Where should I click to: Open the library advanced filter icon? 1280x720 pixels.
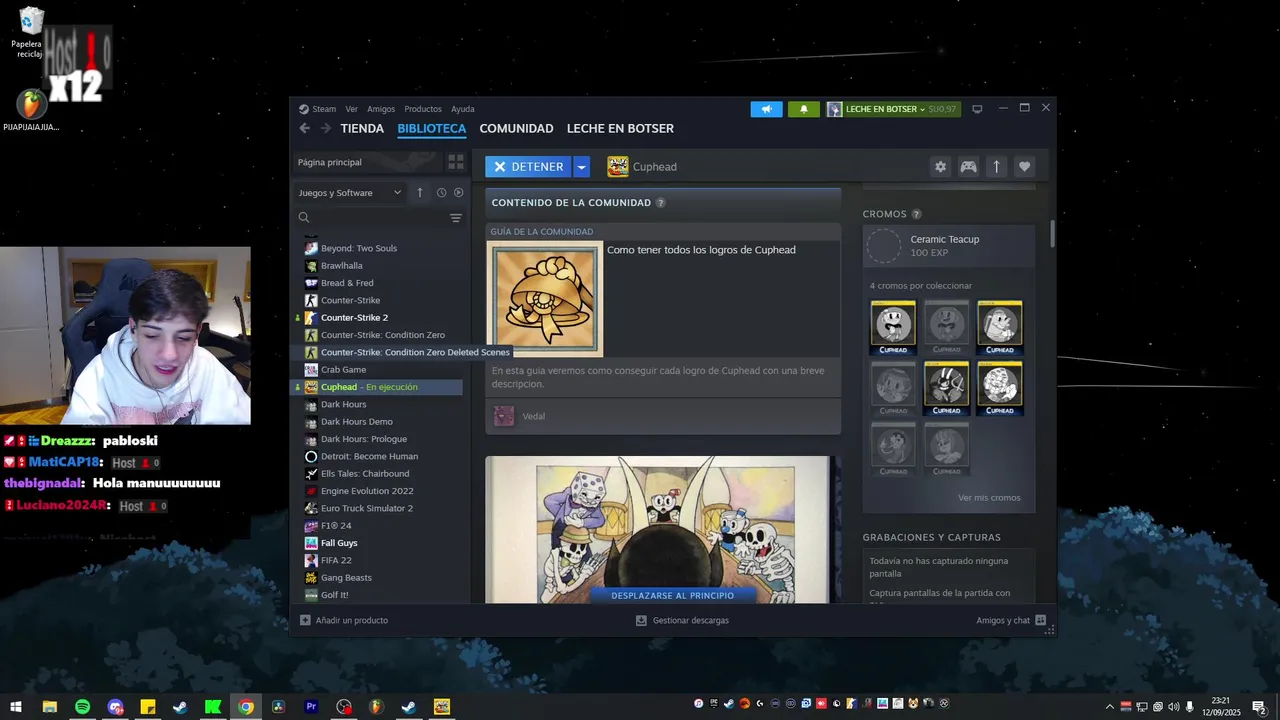pyautogui.click(x=456, y=218)
